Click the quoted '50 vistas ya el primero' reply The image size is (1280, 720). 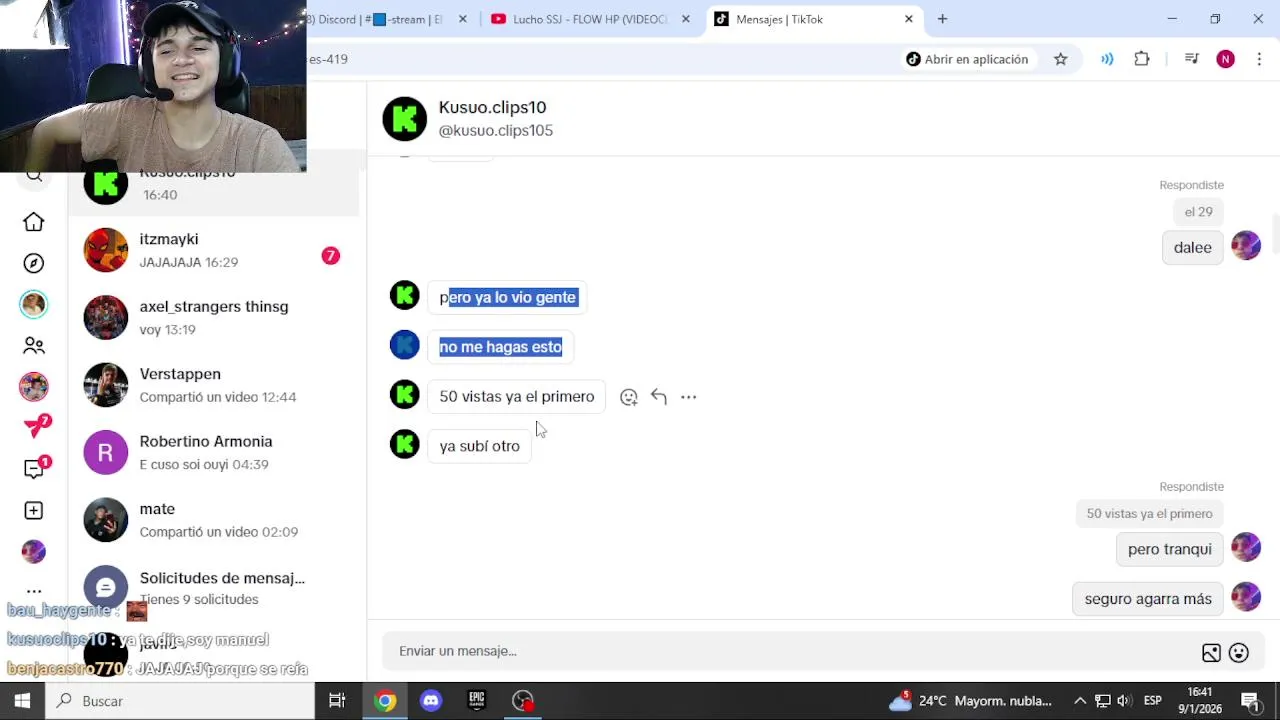click(1149, 514)
